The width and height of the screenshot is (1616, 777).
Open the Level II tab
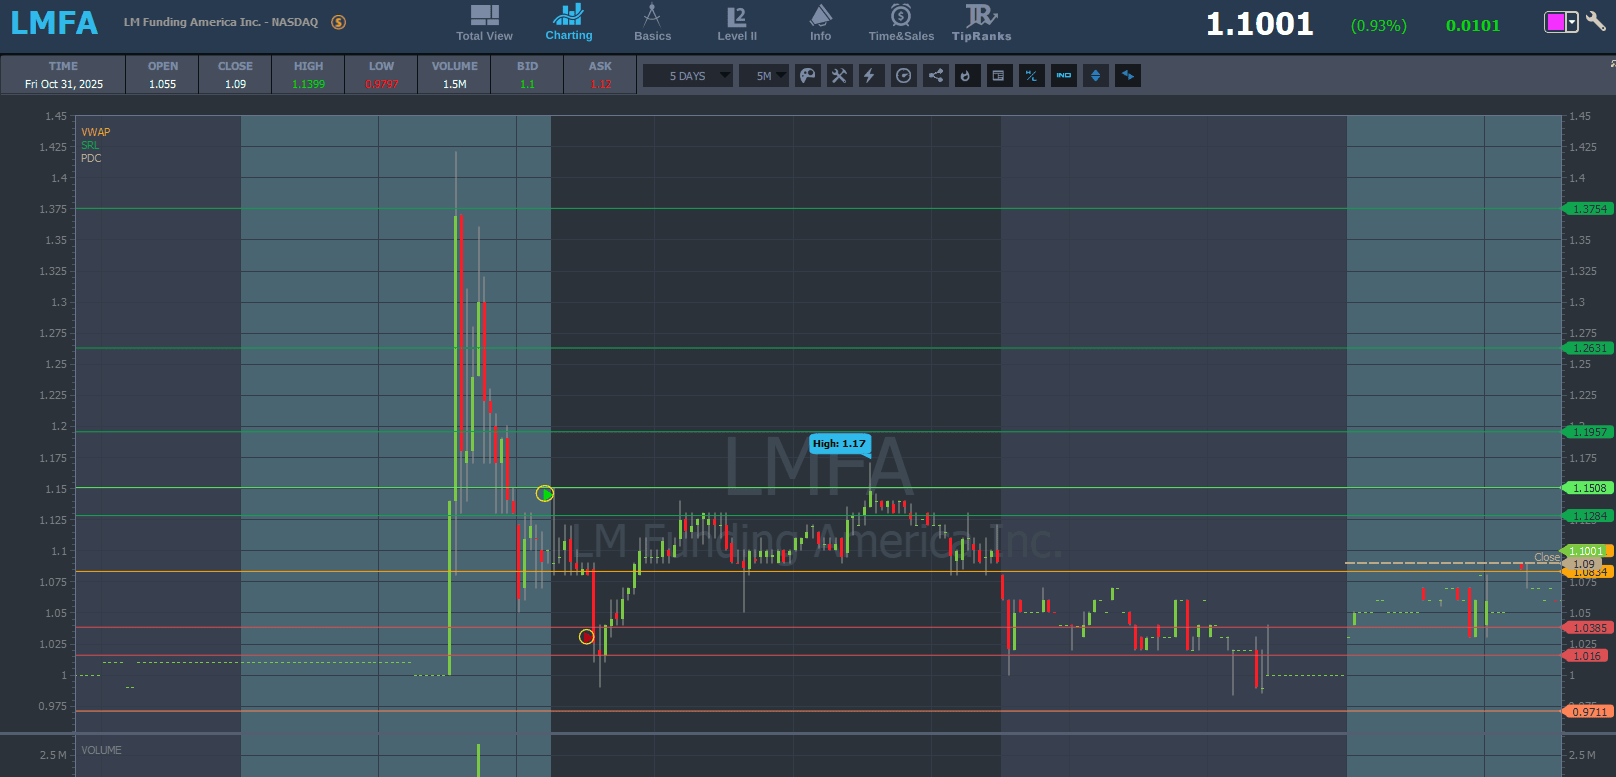click(x=737, y=23)
